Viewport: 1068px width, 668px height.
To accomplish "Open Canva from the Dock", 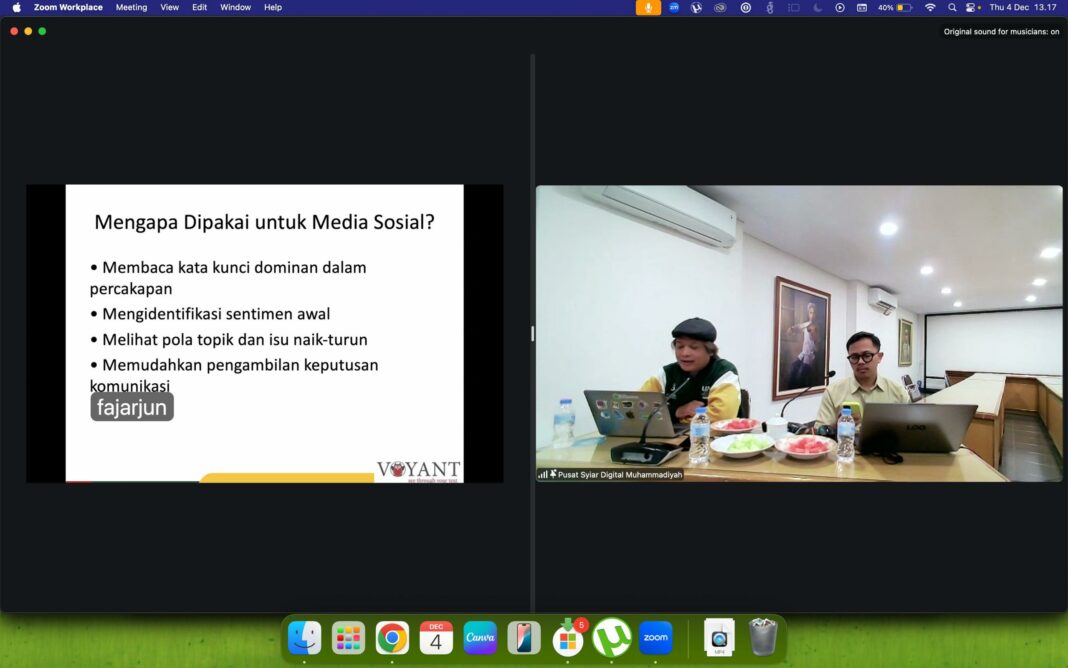I will 480,637.
